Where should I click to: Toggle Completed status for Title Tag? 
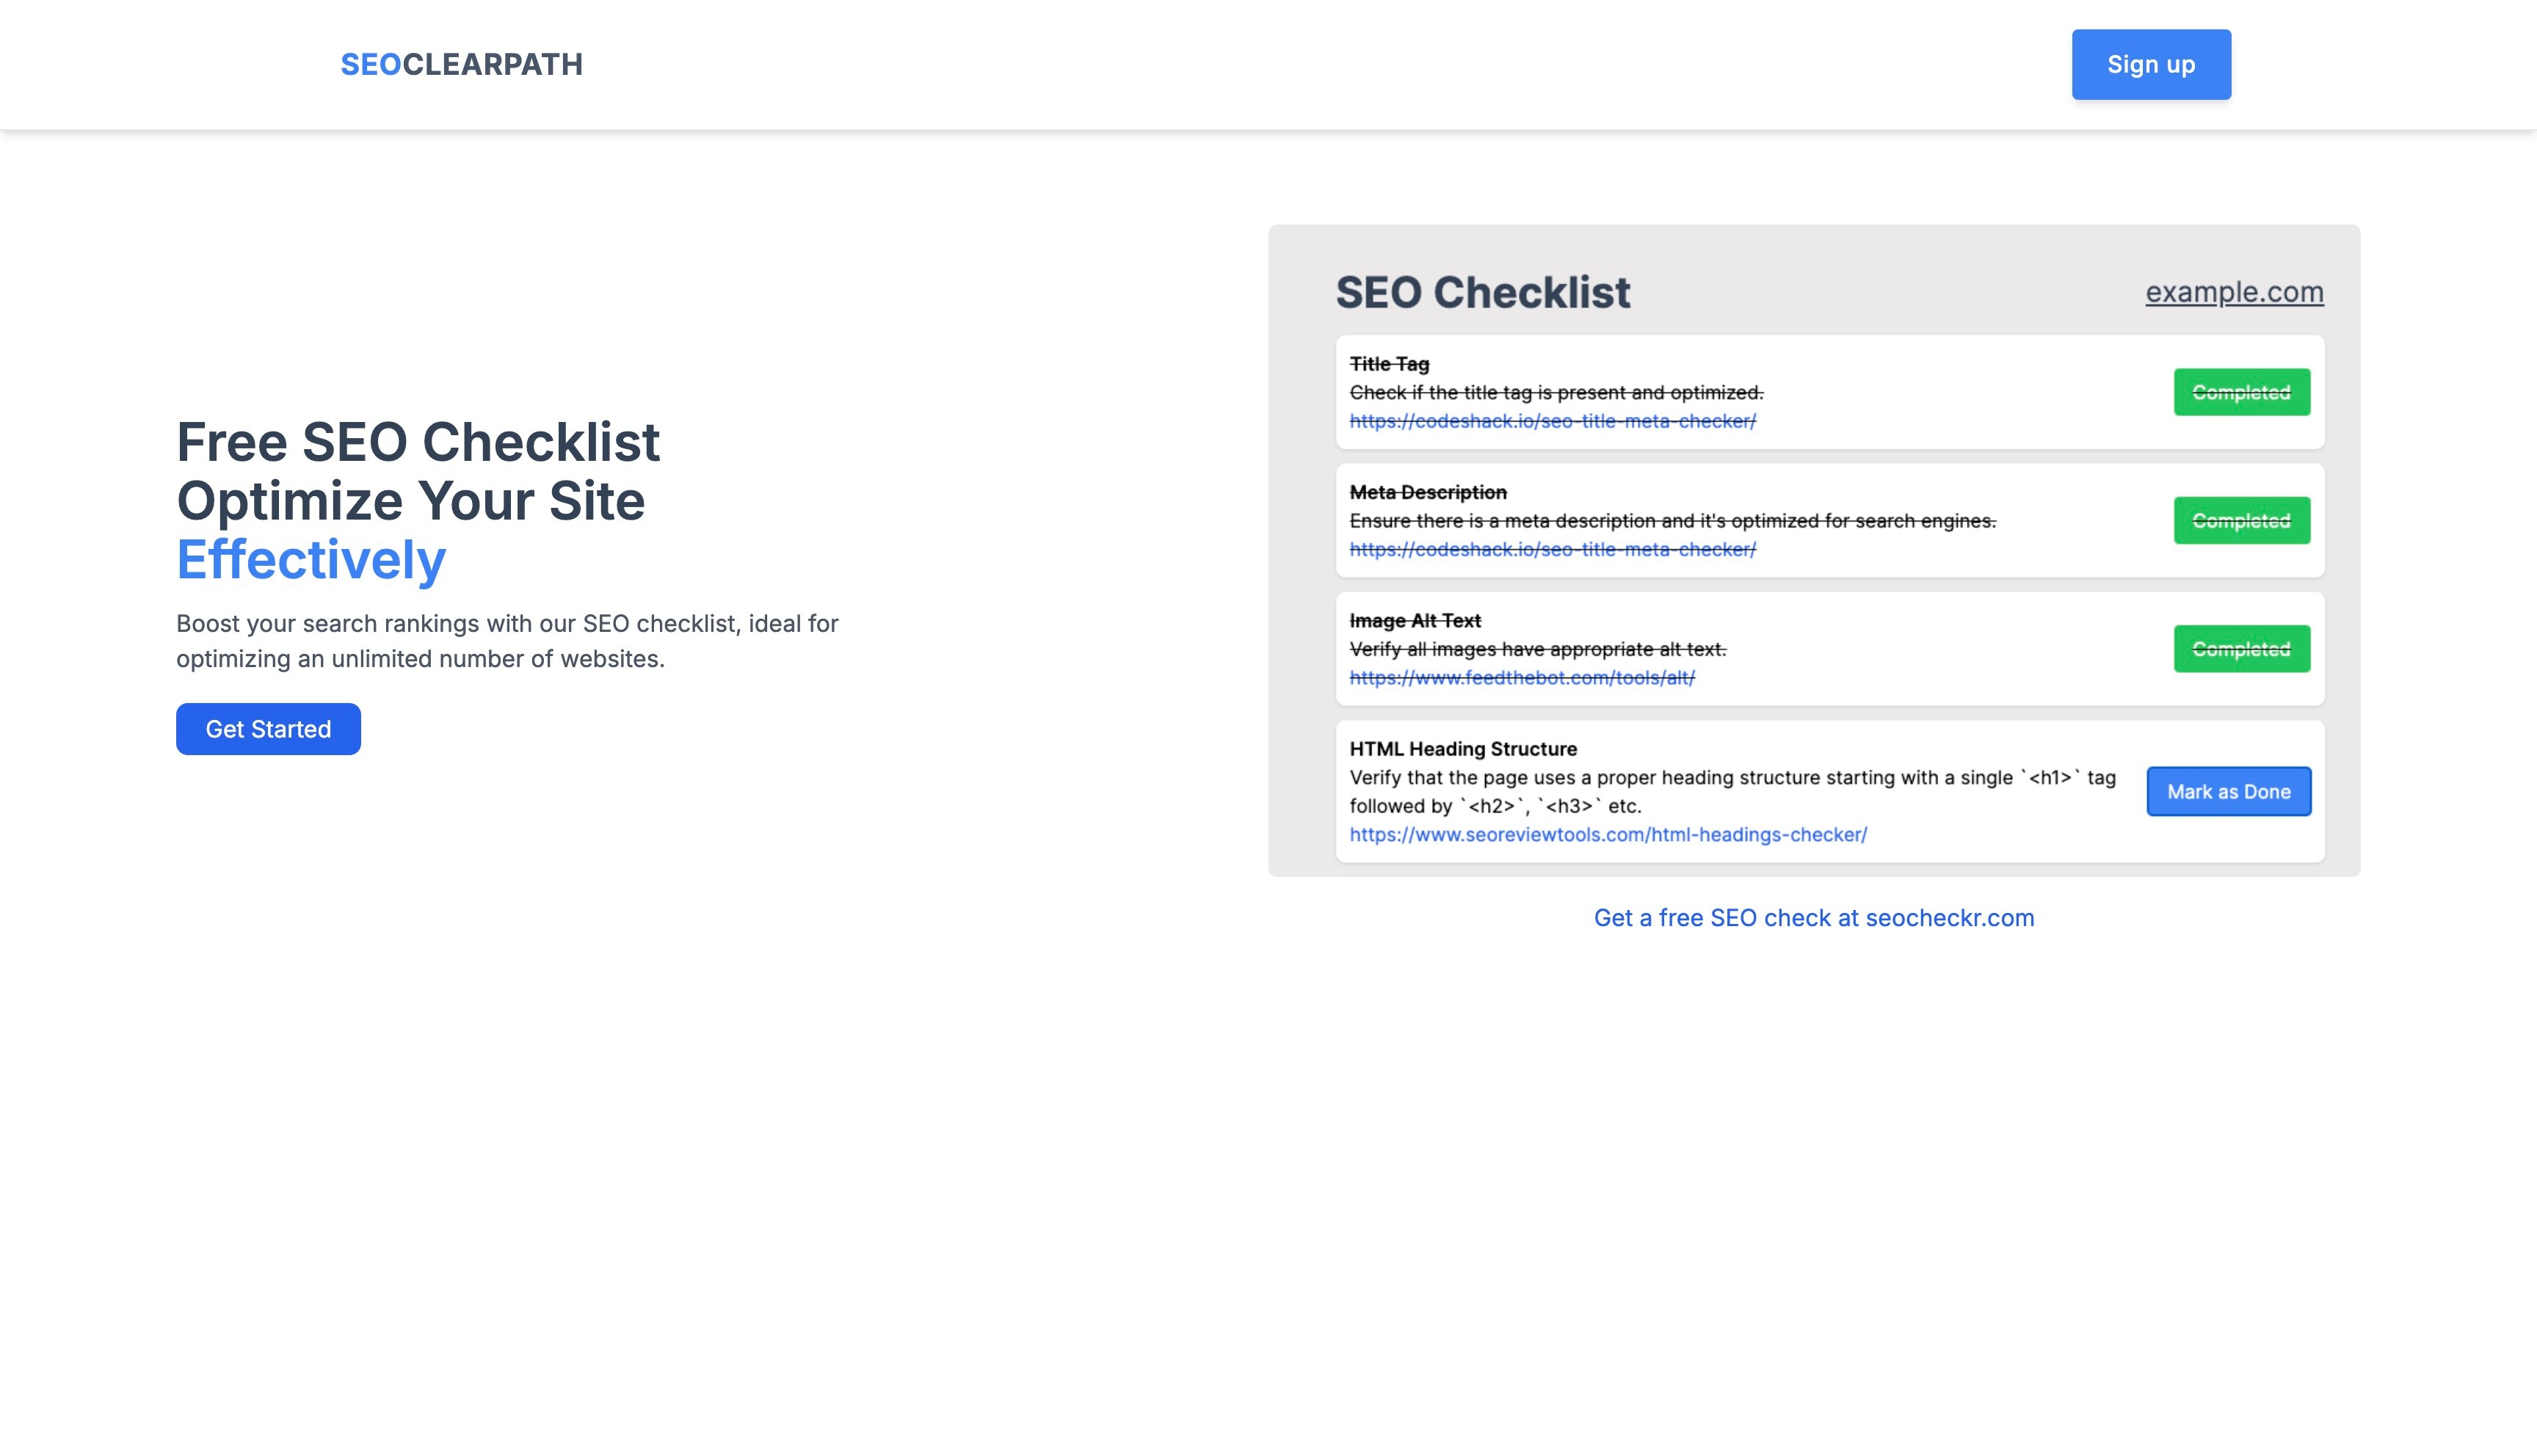(x=2241, y=392)
